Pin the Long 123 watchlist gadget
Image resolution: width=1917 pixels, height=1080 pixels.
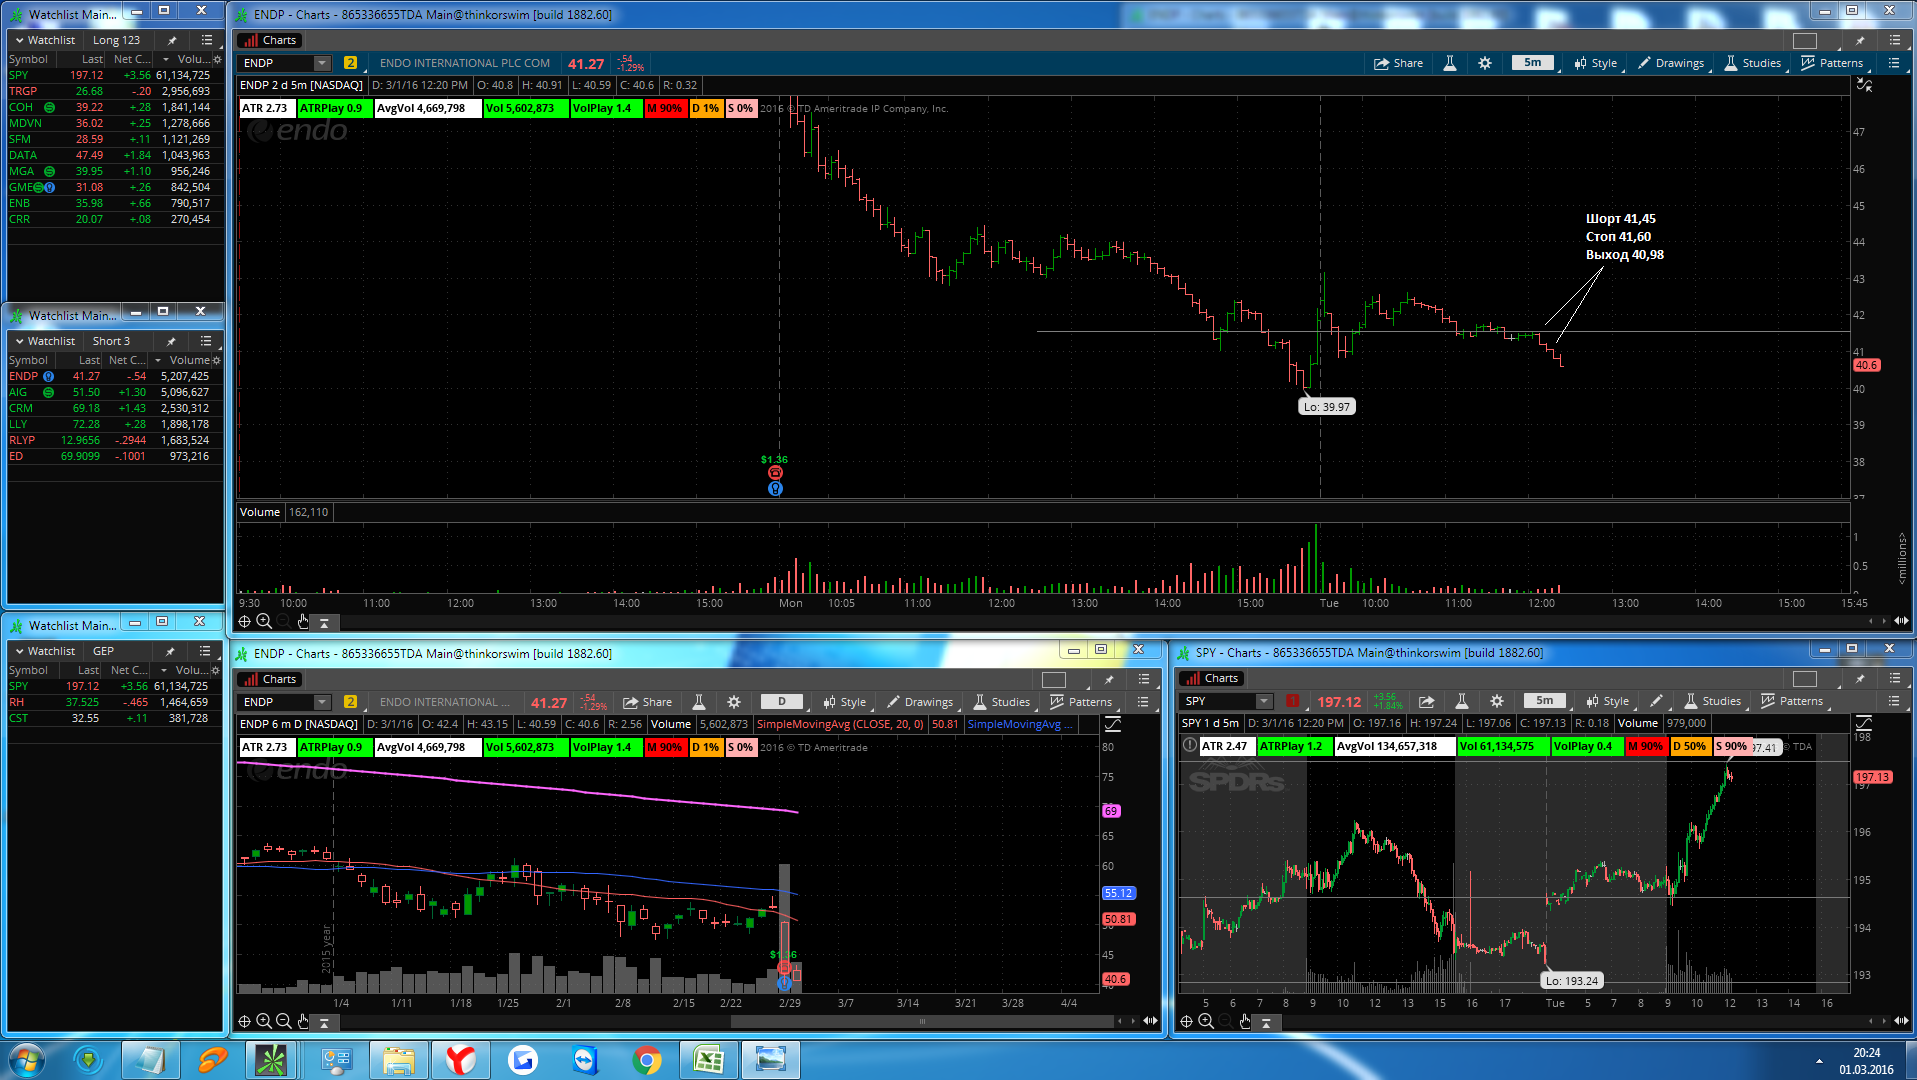[172, 40]
